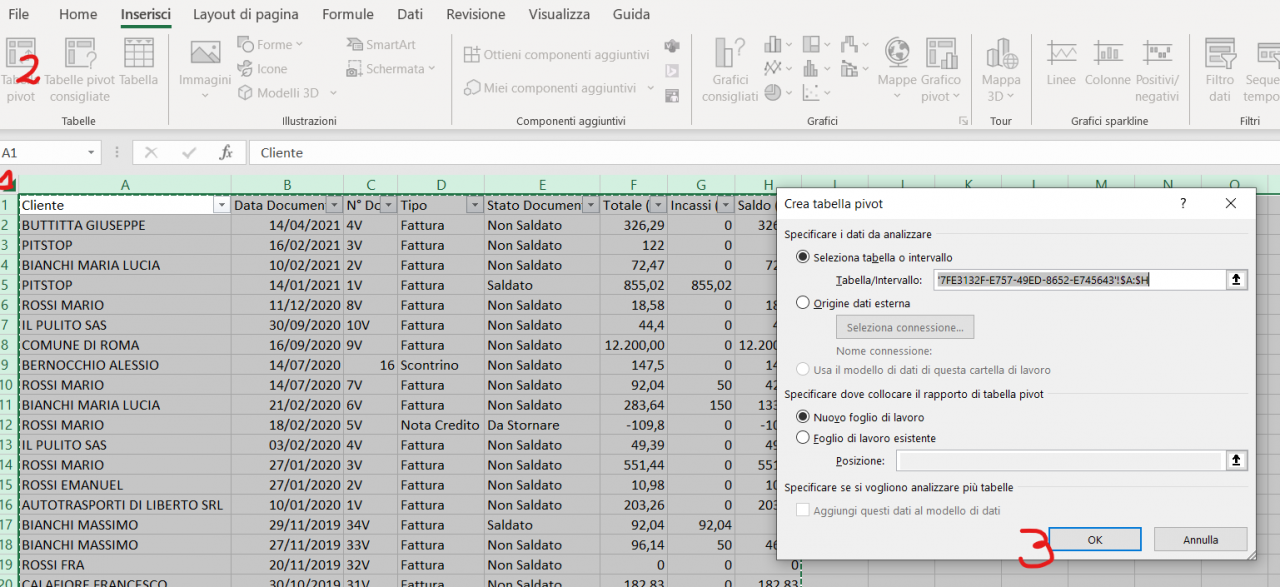Screen dimensions: 1280x587
Task: Click OK in the Crea tabella pivot dialog
Action: (x=1095, y=539)
